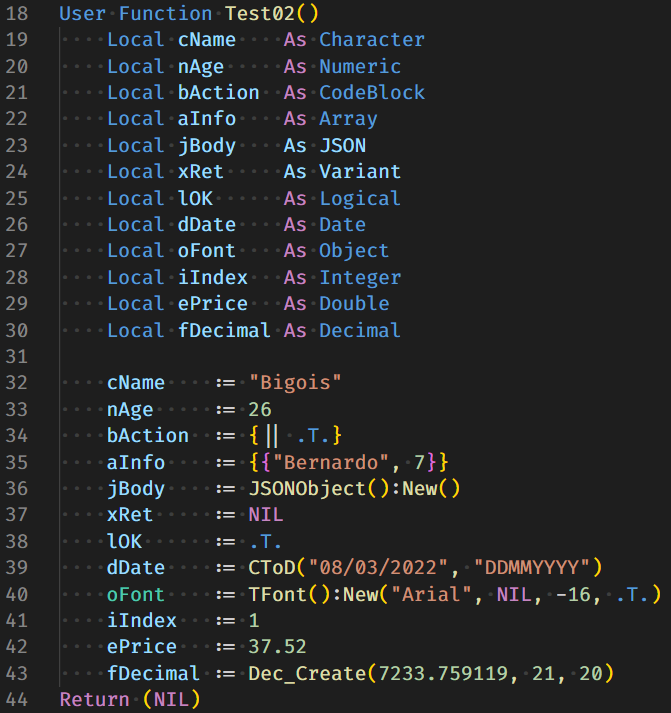This screenshot has height=713, width=671.
Task: Click the value 37.52 on line 42
Action: pos(277,647)
